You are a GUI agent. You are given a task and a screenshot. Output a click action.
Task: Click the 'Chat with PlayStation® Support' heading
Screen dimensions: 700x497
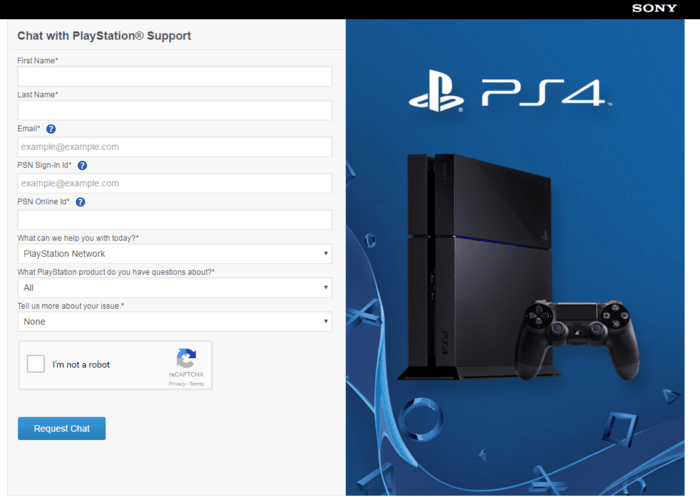click(x=104, y=36)
